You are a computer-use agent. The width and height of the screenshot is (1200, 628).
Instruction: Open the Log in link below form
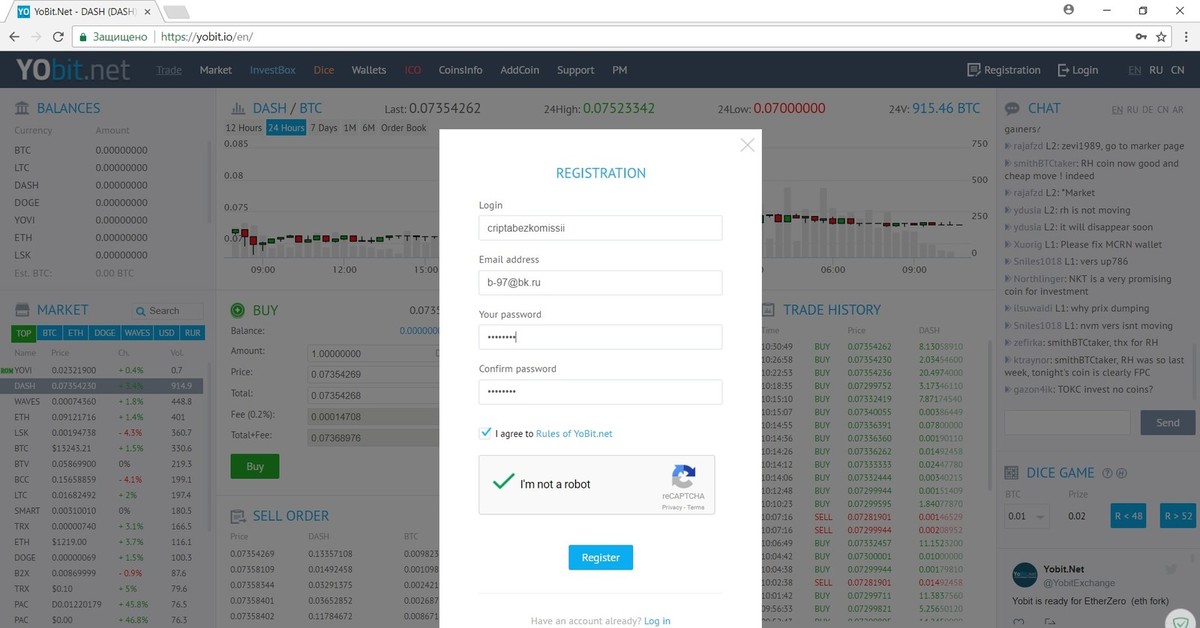657,621
